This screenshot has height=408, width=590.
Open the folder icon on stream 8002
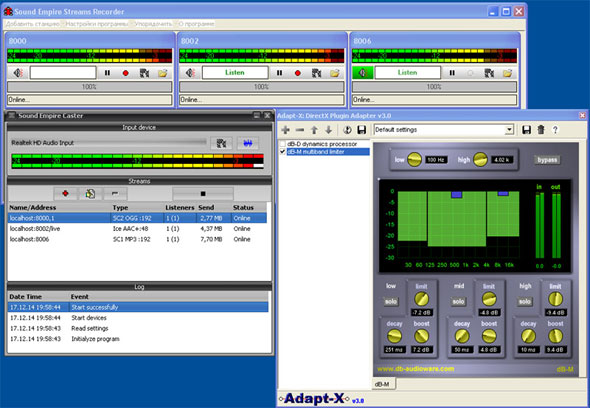335,73
